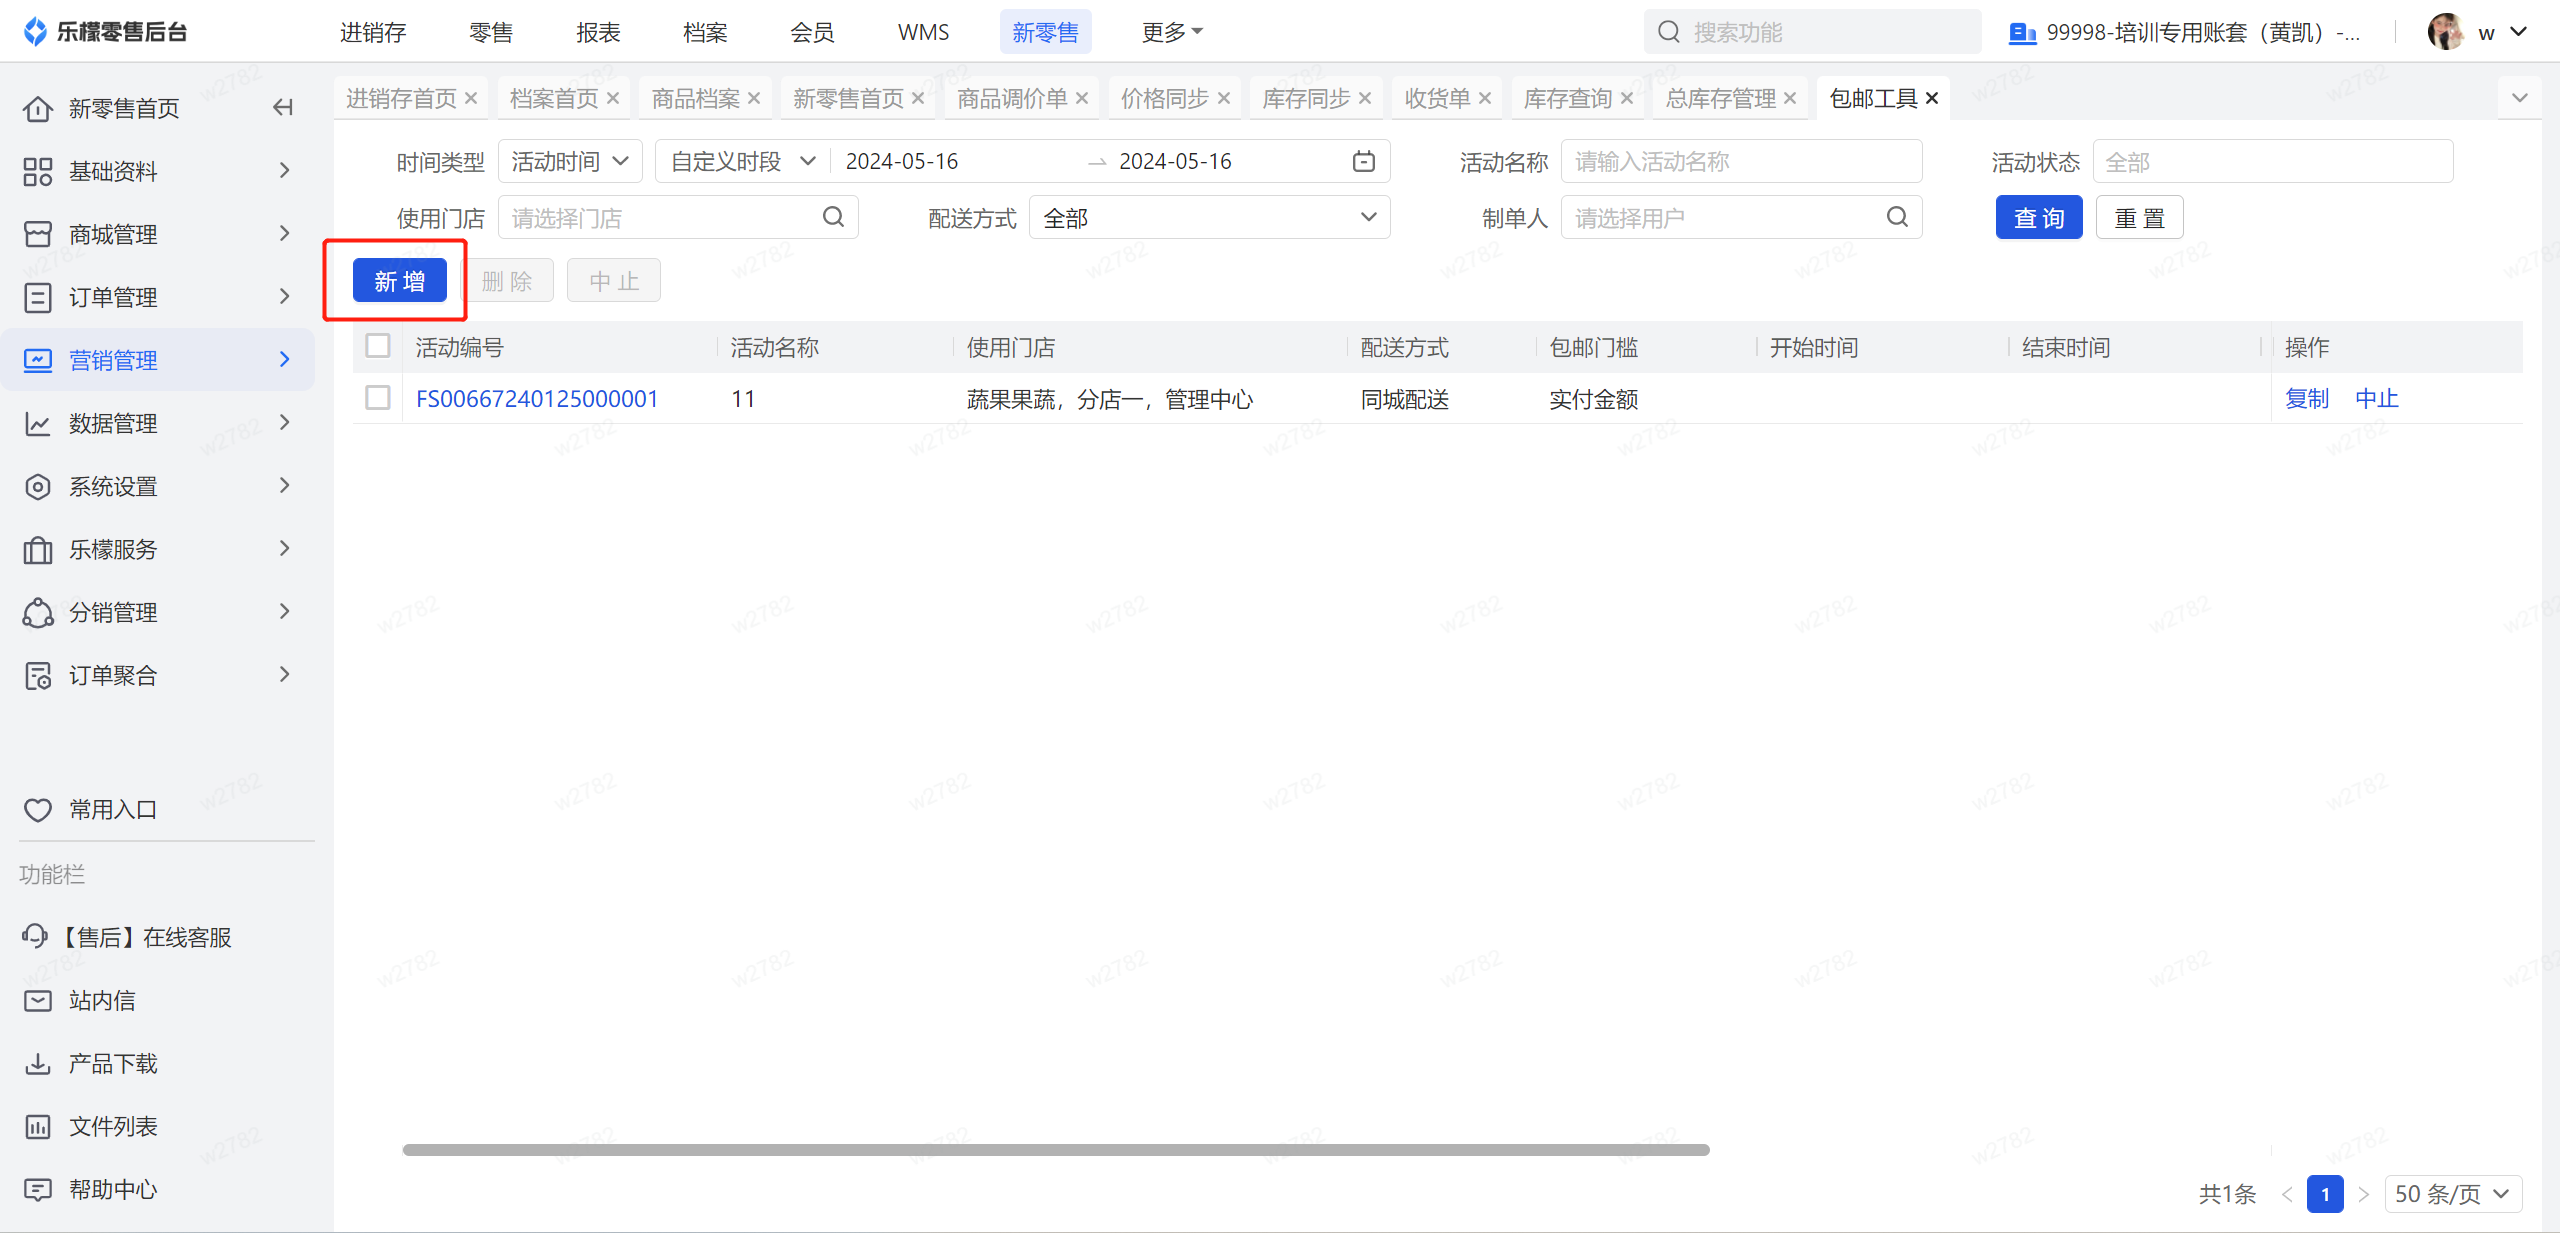
Task: Click the 订单管理 document icon
Action: [x=38, y=297]
